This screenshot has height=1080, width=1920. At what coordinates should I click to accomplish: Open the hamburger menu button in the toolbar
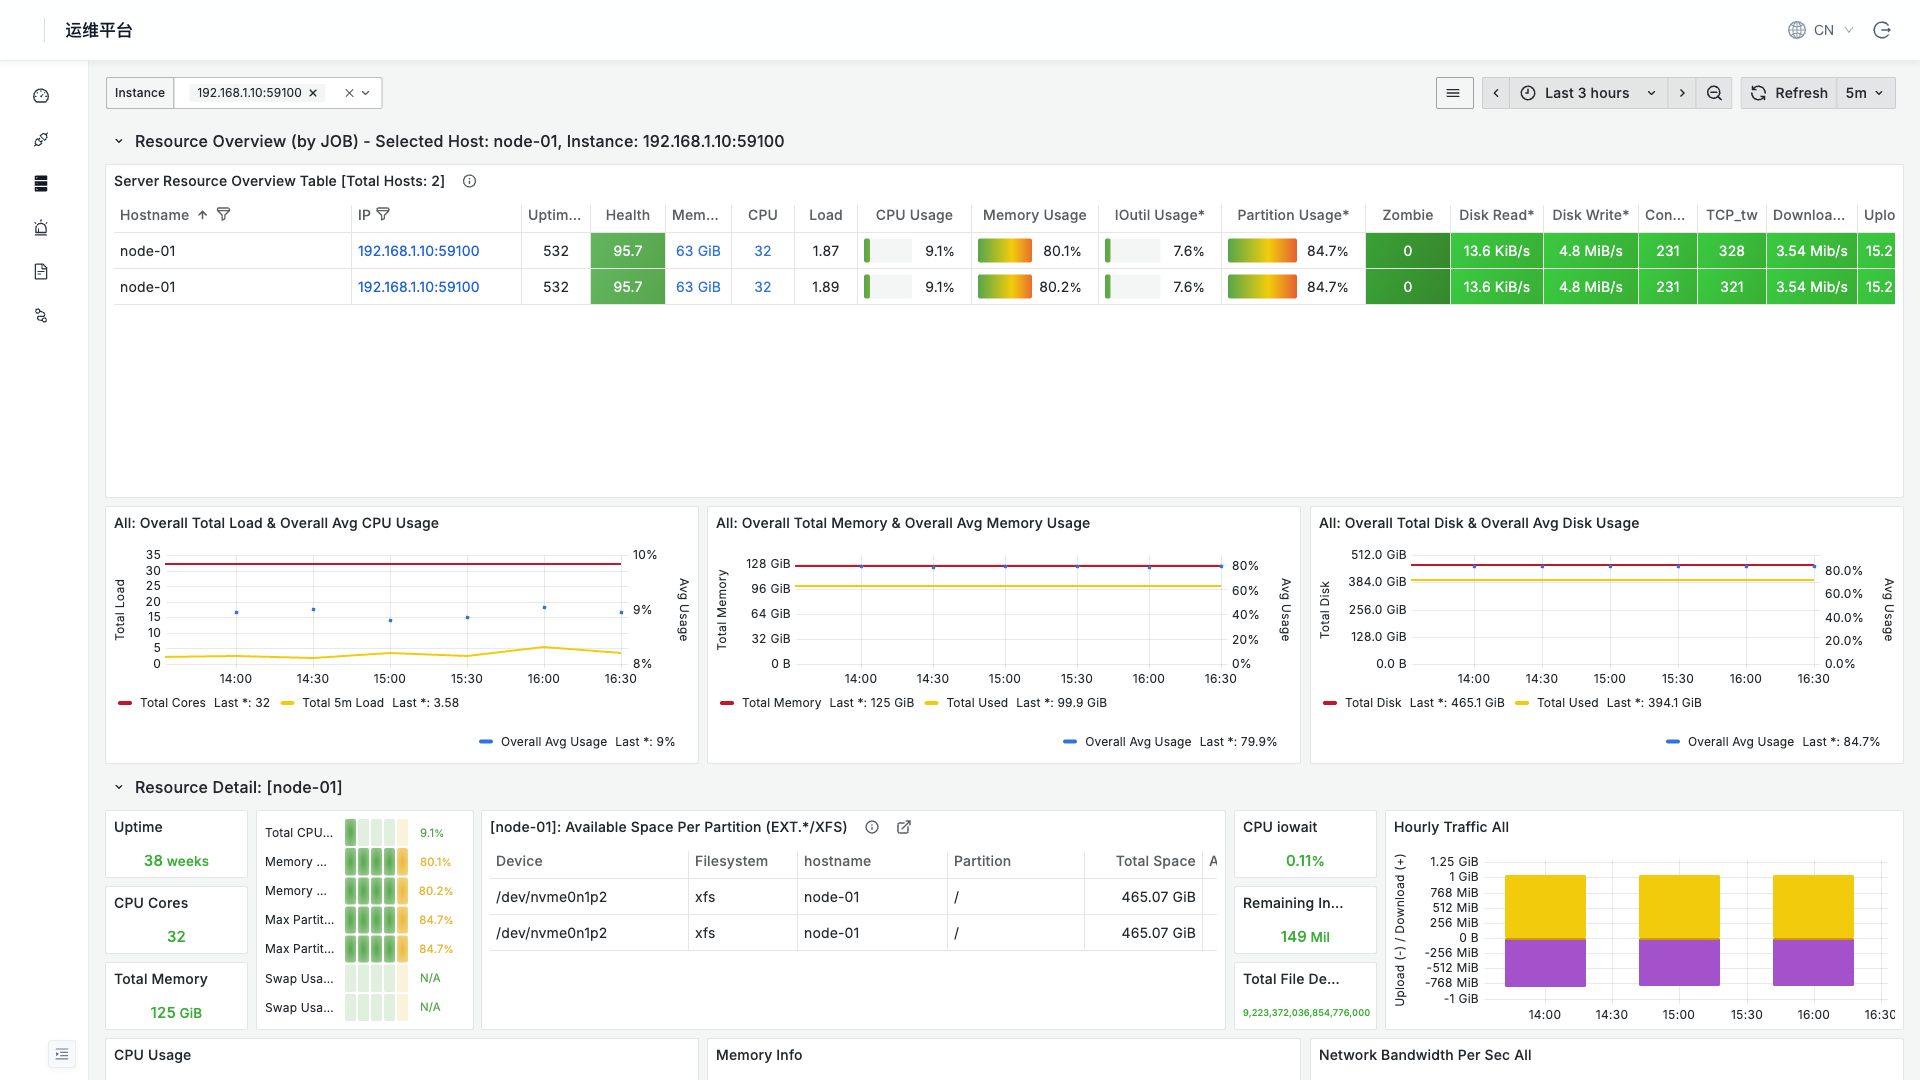(1454, 93)
